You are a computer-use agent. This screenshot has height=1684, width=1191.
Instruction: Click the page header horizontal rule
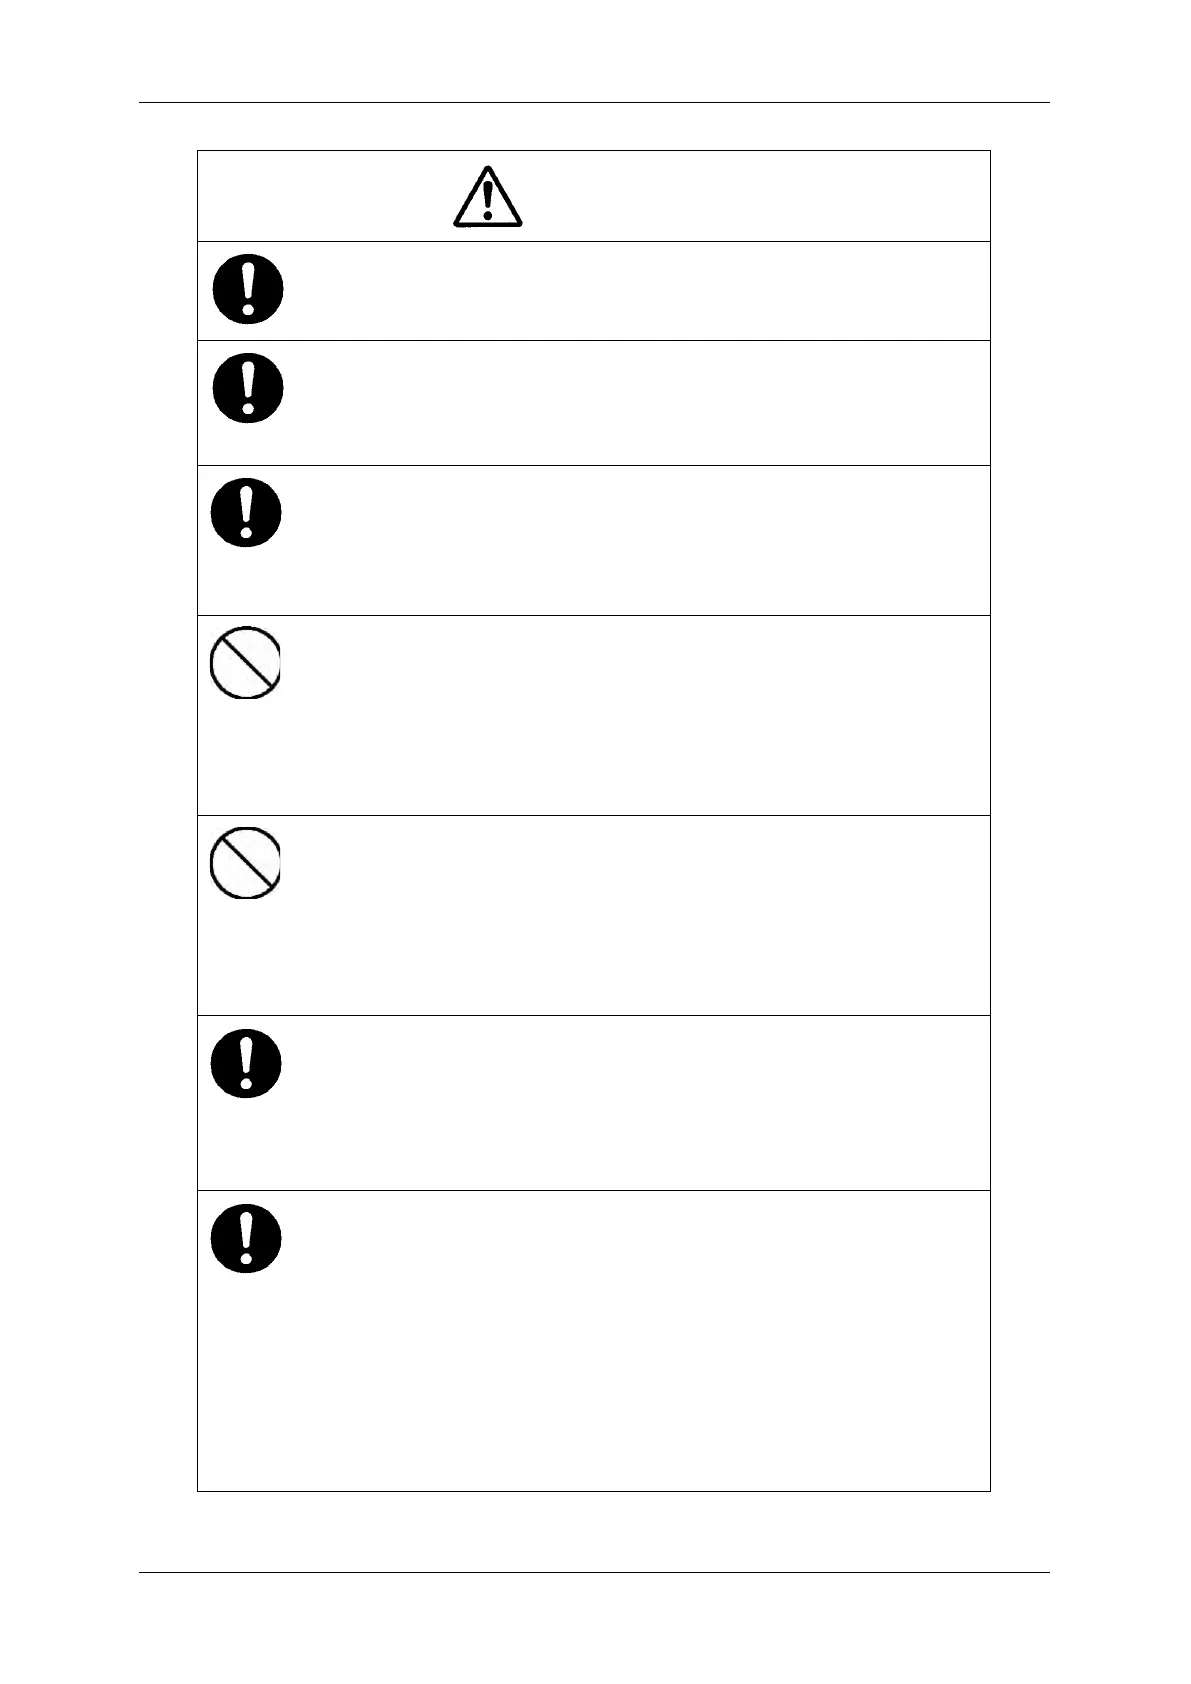(x=594, y=102)
